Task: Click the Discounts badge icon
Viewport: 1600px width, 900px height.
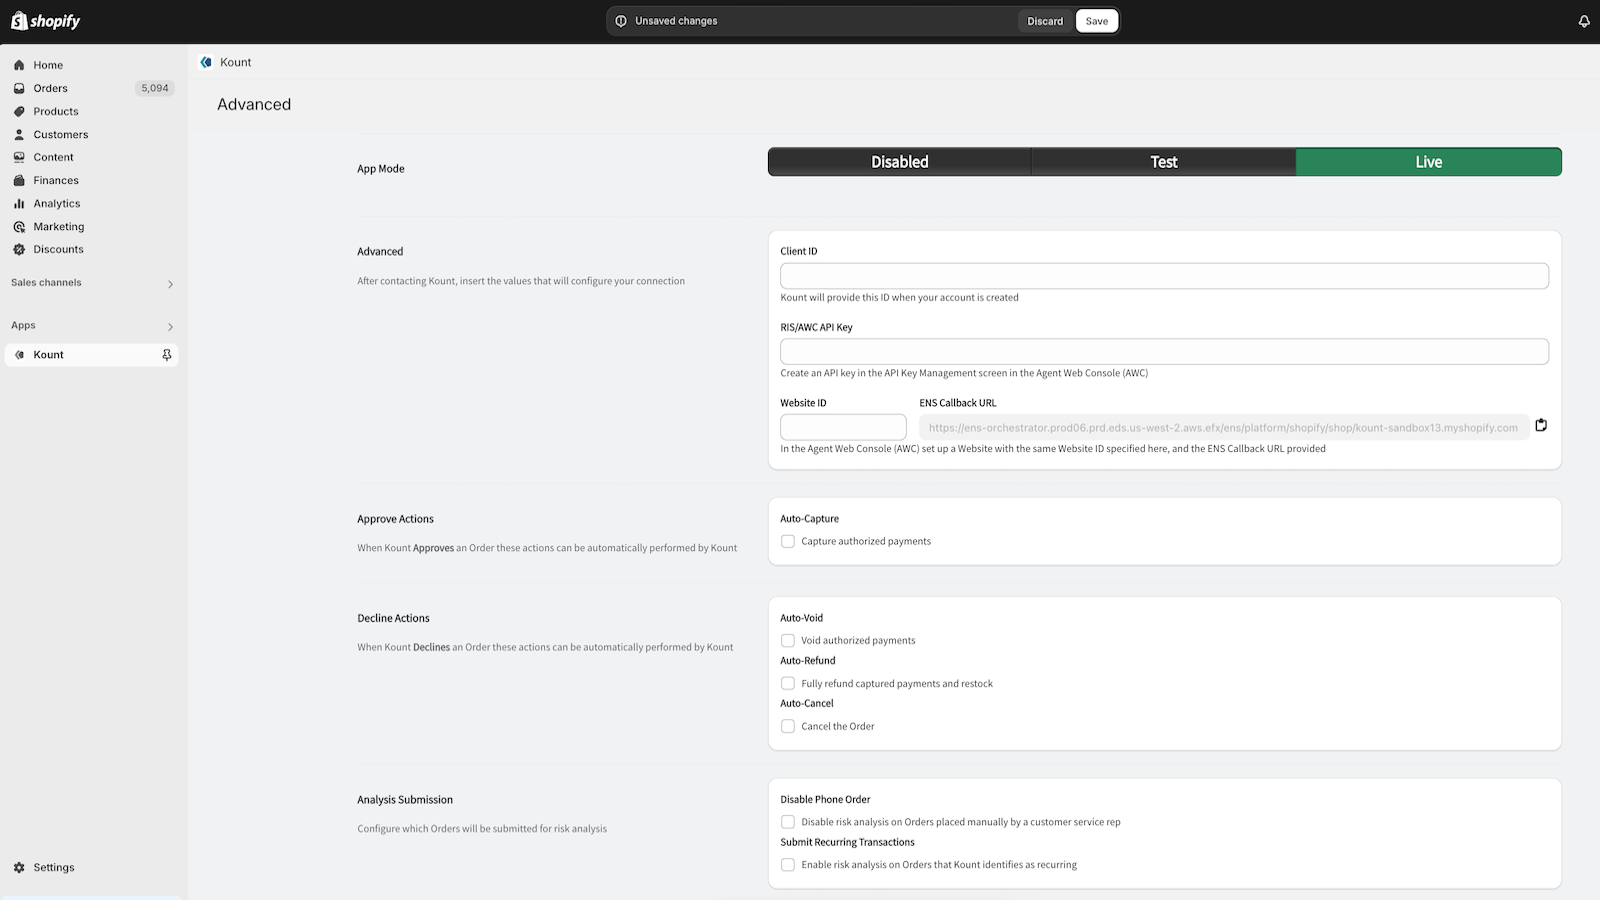Action: (x=19, y=250)
